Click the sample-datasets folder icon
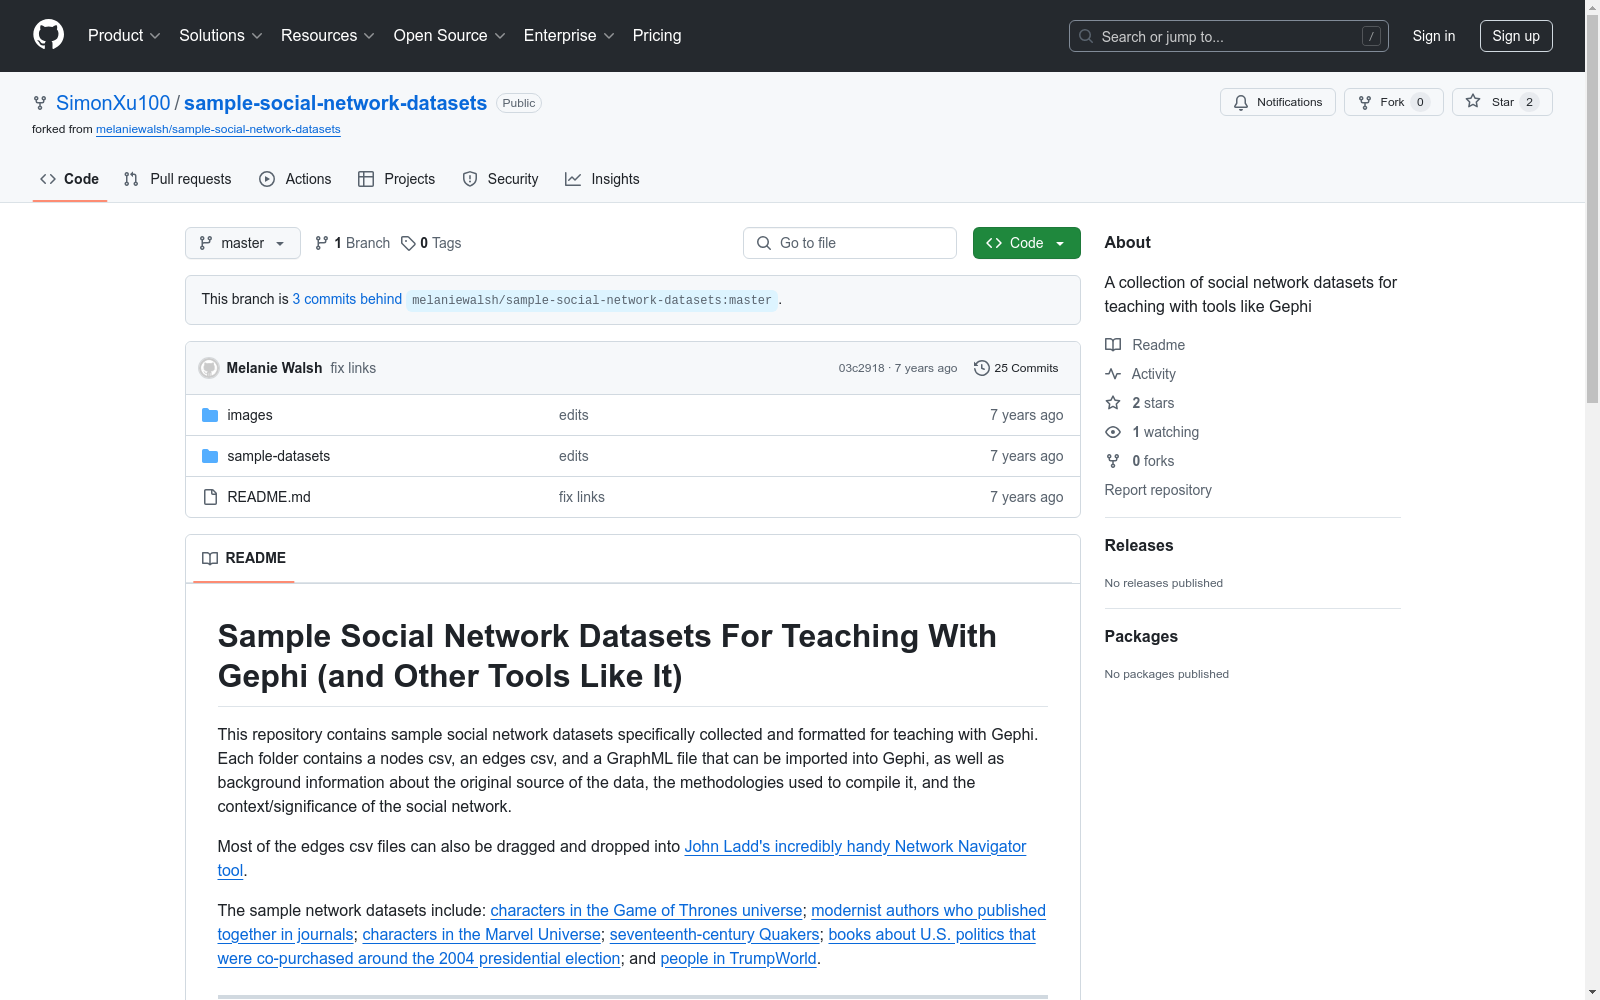This screenshot has height=1000, width=1600. (210, 456)
